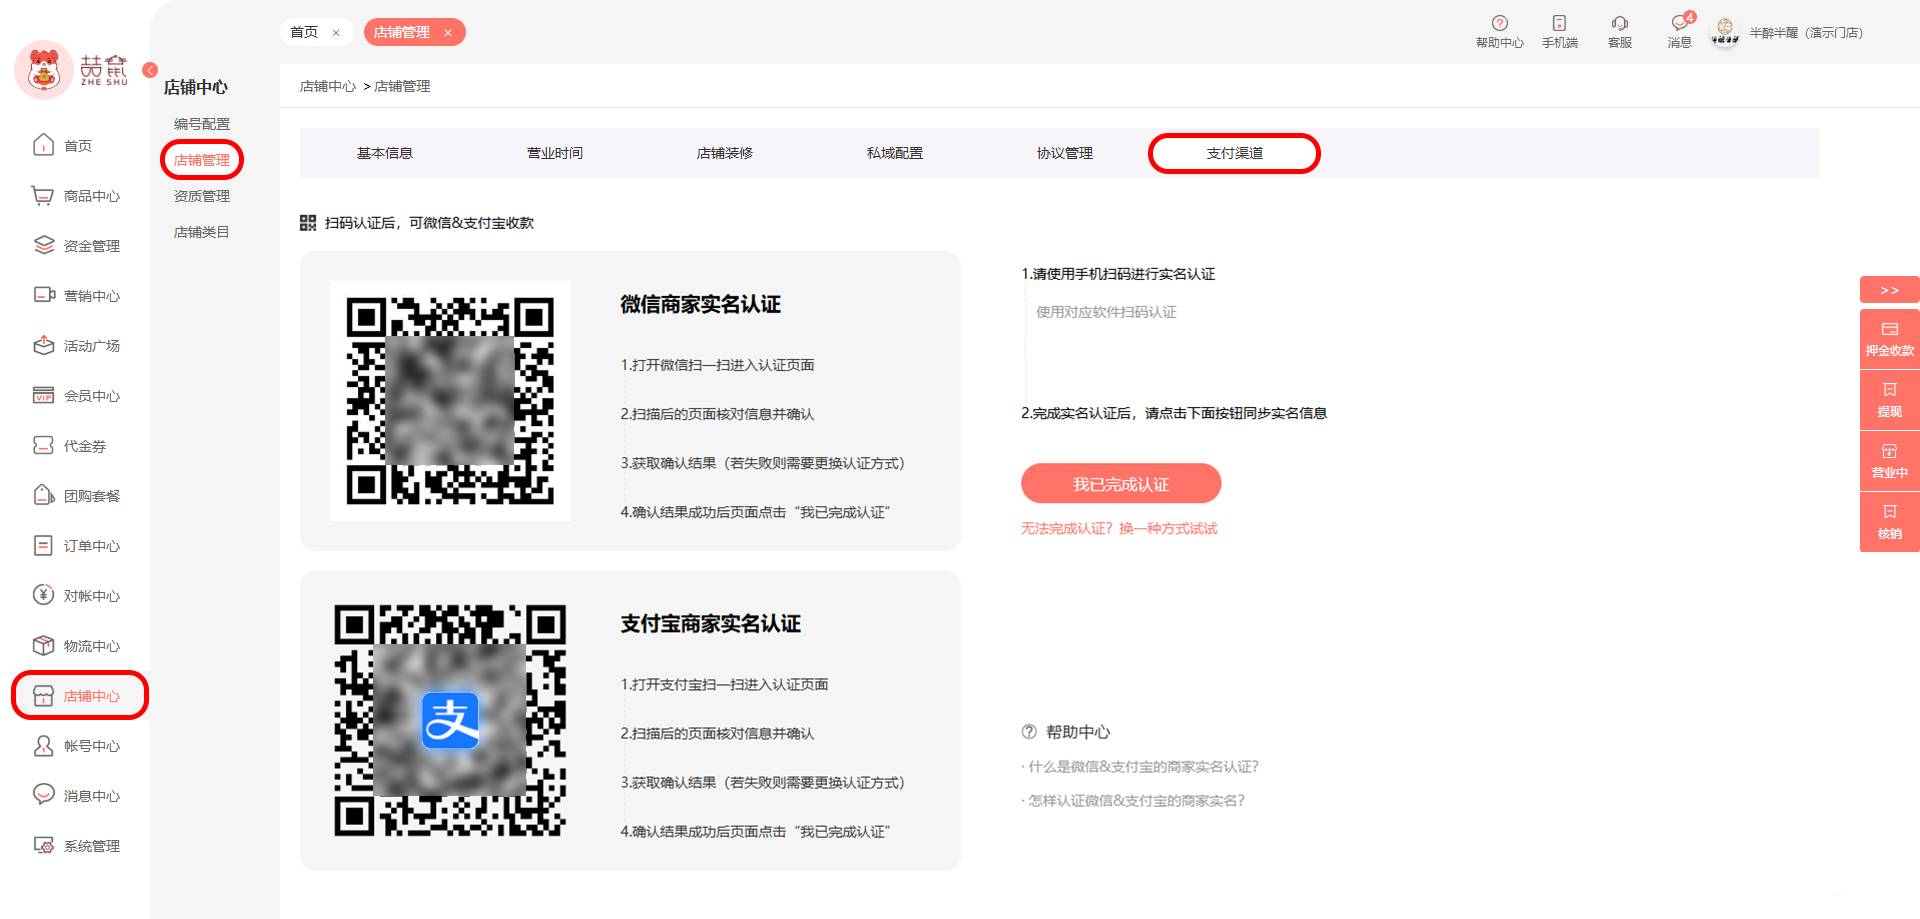Image resolution: width=1920 pixels, height=919 pixels.
Task: Open 消息 notifications icon with badge
Action: [1681, 22]
